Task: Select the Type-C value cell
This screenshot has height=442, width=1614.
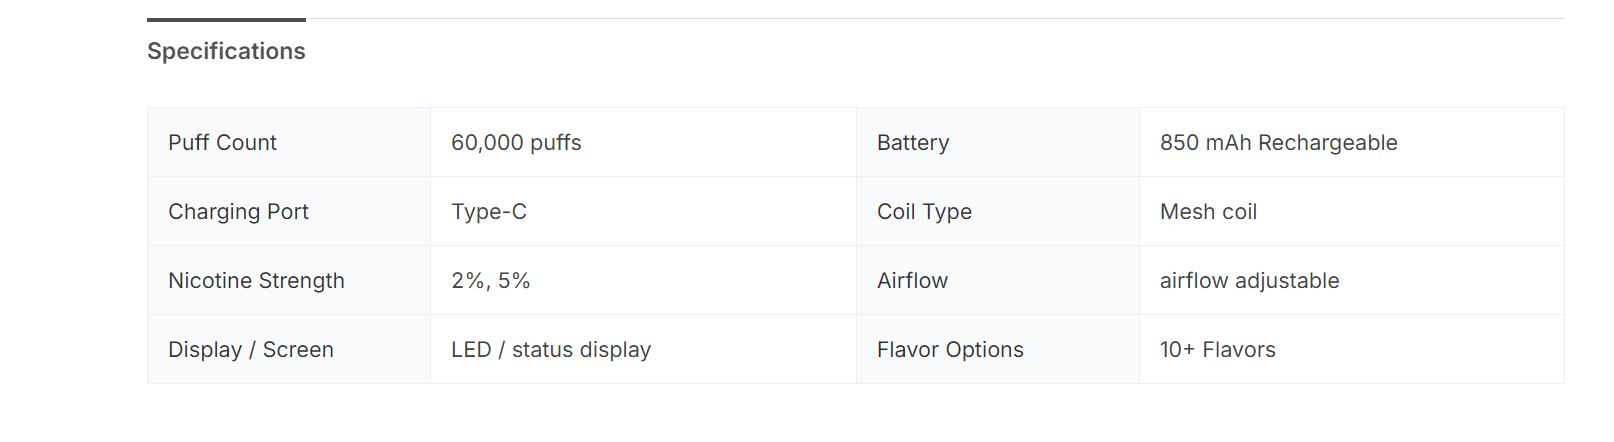Action: click(489, 212)
